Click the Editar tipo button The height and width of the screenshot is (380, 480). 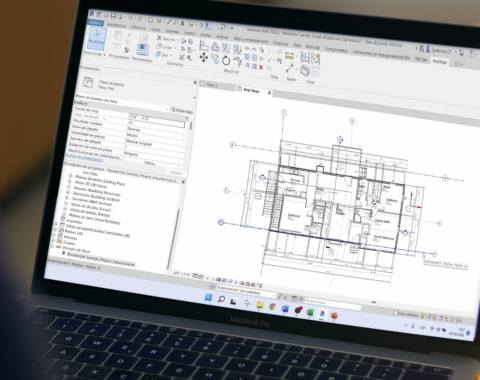182,111
